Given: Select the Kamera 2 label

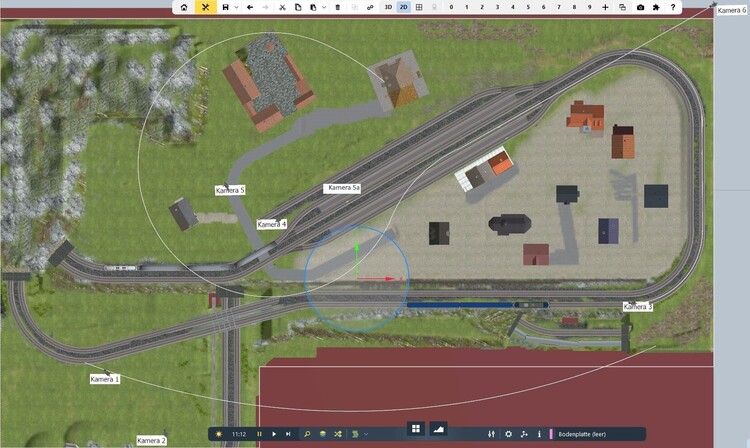Looking at the screenshot, I should (151, 441).
